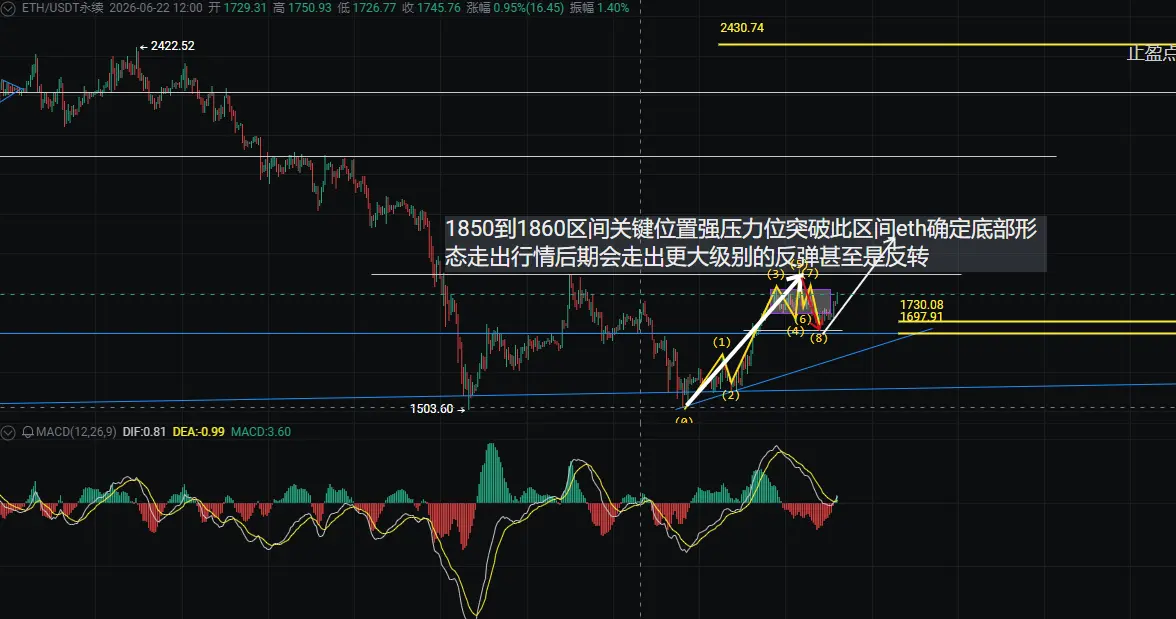Viewport: 1176px width, 619px height.
Task: Select the 止盈点 take-profit label
Action: click(x=1151, y=53)
